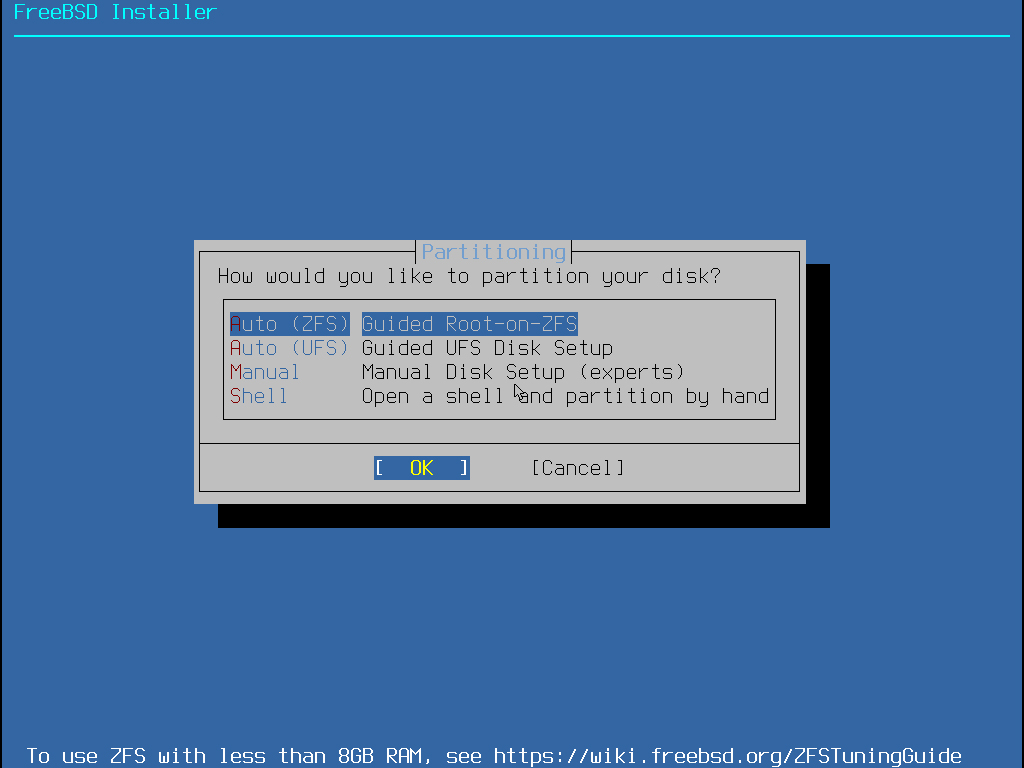Click the Guided UFS Disk Setup description

(487, 348)
